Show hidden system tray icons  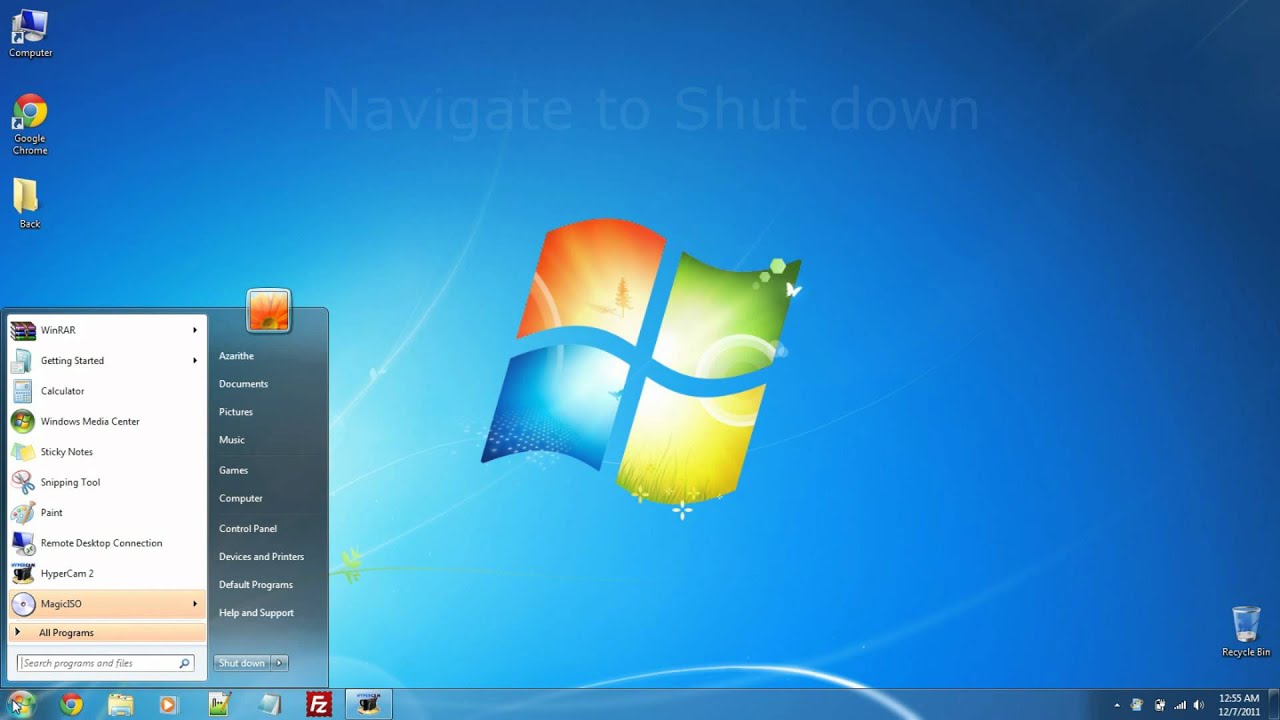pos(1117,705)
